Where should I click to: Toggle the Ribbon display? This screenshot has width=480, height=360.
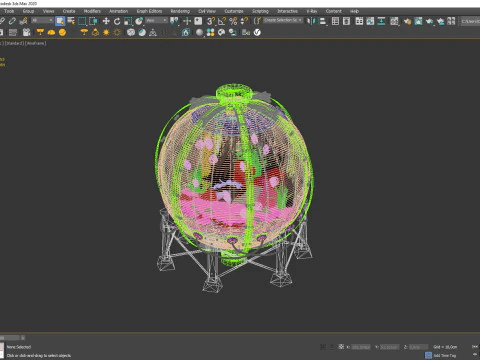pyautogui.click(x=359, y=21)
